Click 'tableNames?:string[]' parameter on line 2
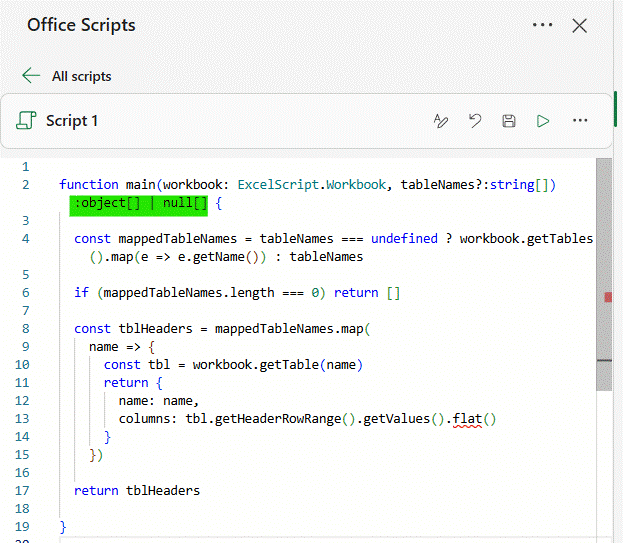Viewport: 623px width, 543px height. tap(474, 185)
